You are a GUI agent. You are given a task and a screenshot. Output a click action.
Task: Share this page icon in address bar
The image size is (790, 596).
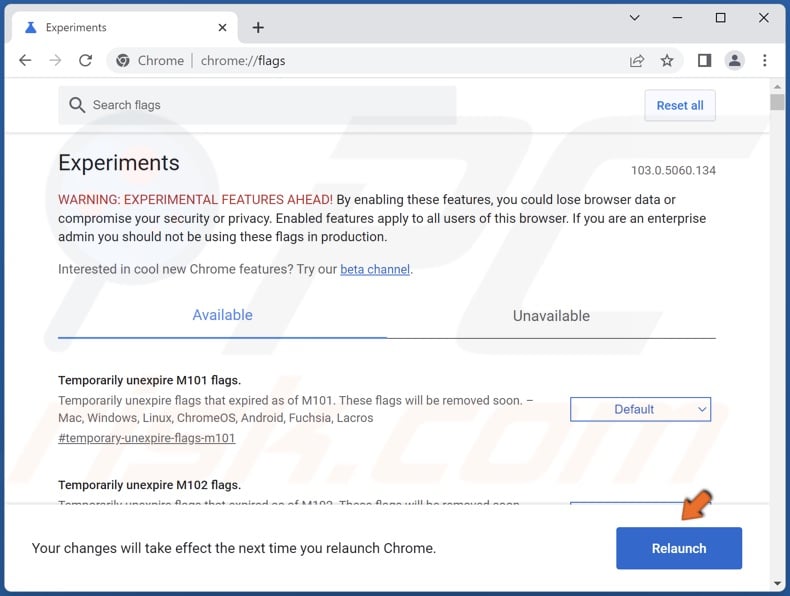637,61
